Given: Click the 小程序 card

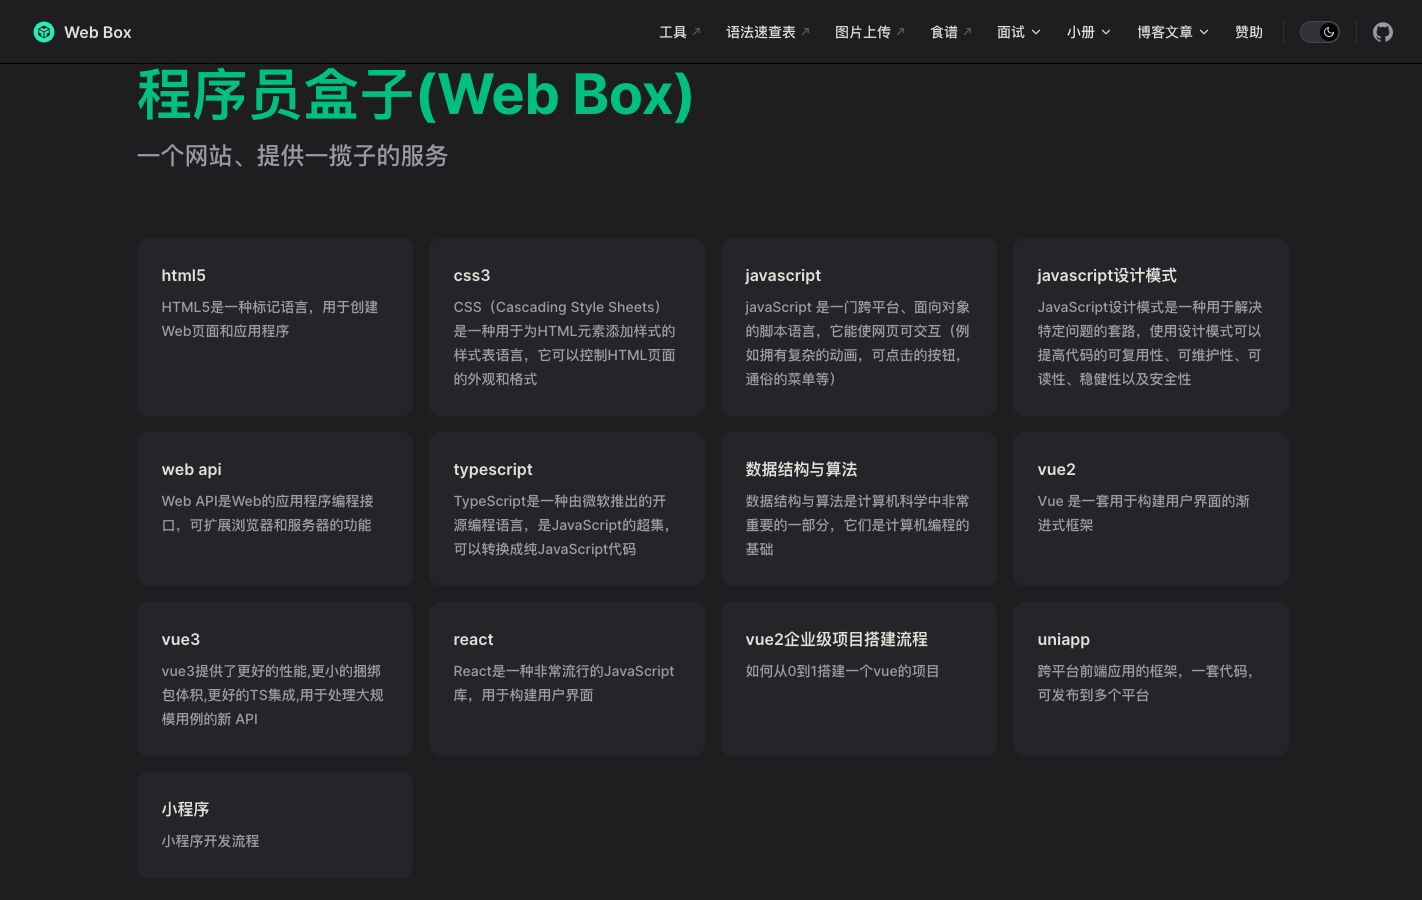Looking at the screenshot, I should (275, 824).
